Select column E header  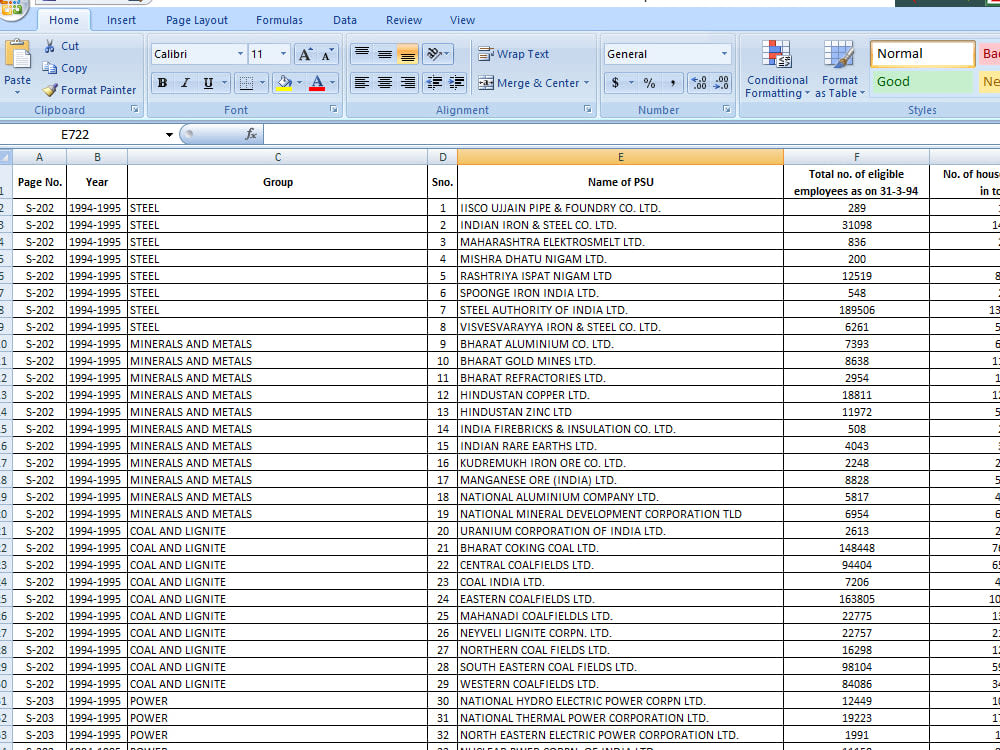click(620, 157)
